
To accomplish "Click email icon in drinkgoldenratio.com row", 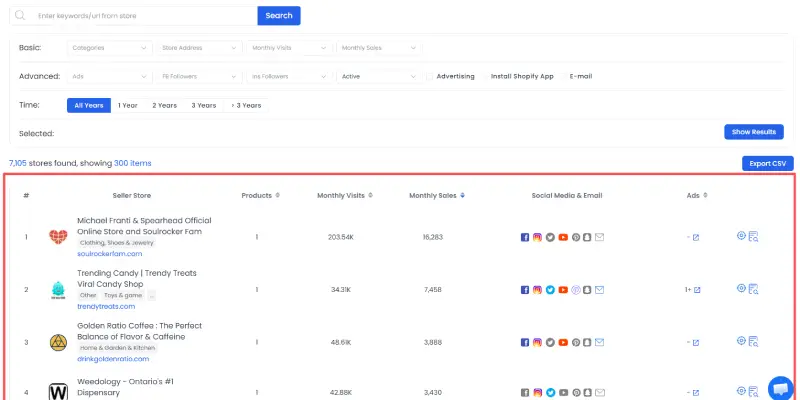I will point(599,342).
